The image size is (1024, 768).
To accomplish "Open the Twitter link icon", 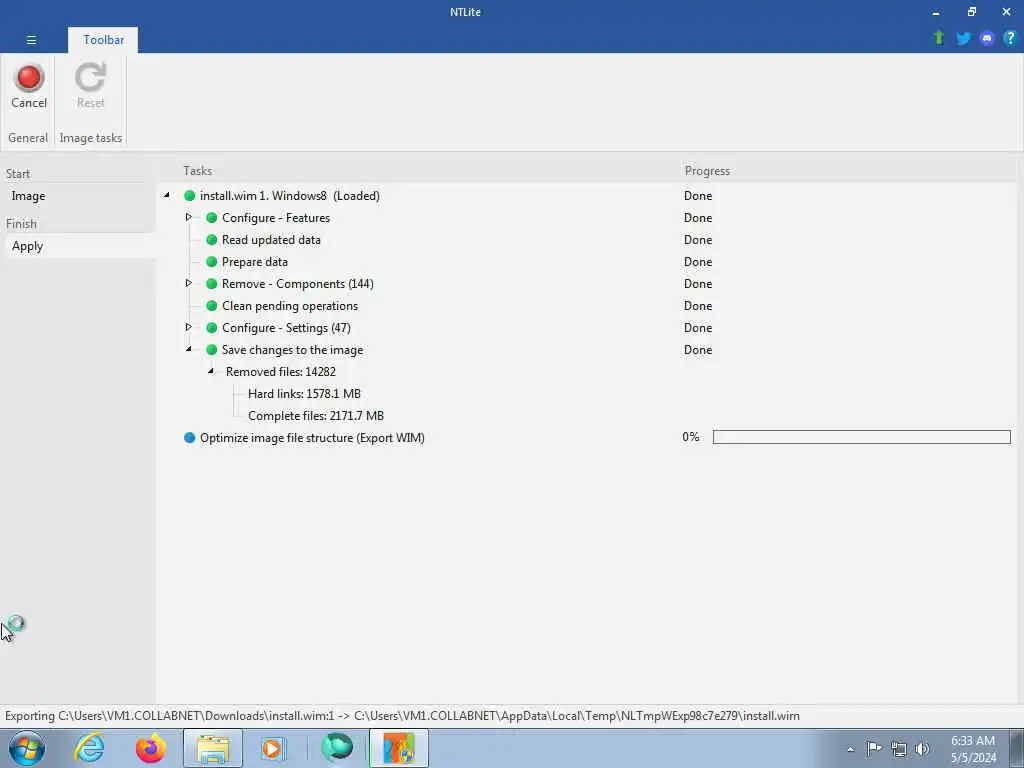I will 963,38.
